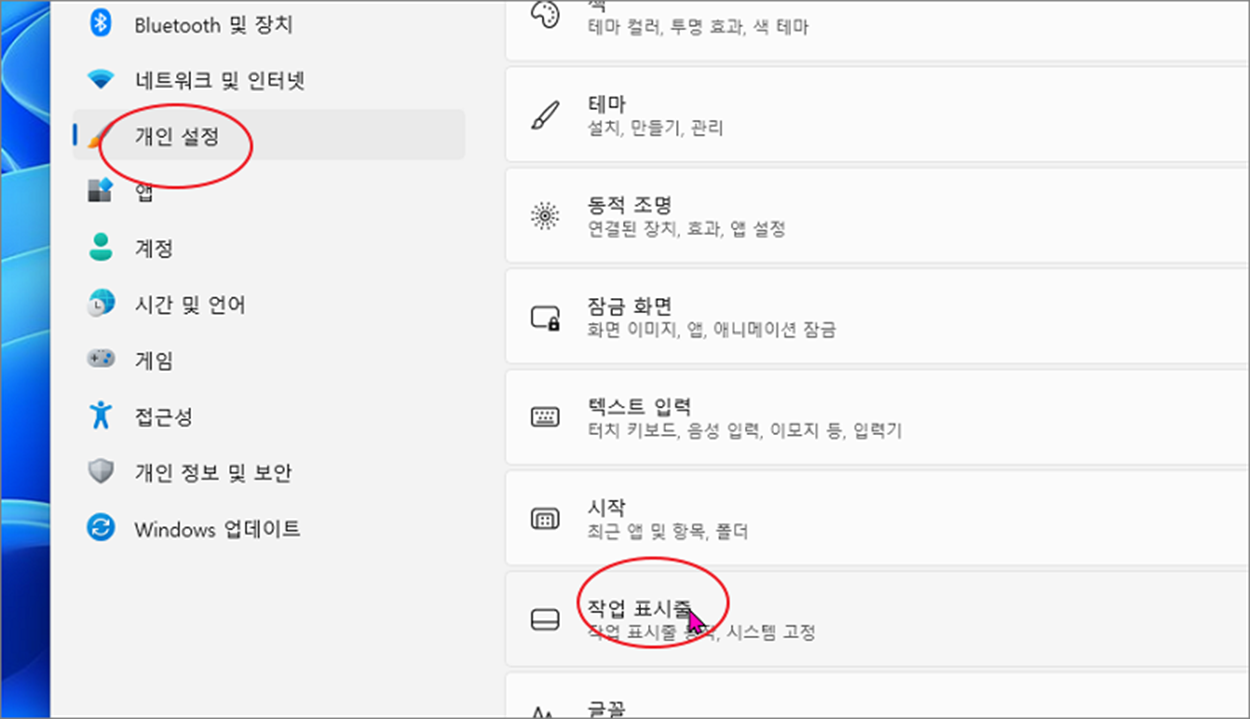Screen dimensions: 1250x719
Task: Click the Bluetooth icon in the sidebar
Action: [100, 24]
